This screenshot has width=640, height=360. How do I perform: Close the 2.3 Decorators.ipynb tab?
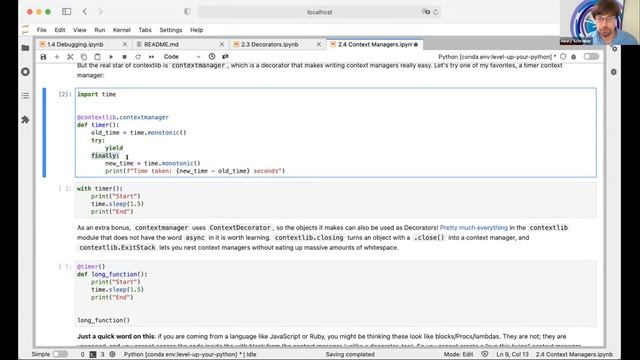point(319,44)
